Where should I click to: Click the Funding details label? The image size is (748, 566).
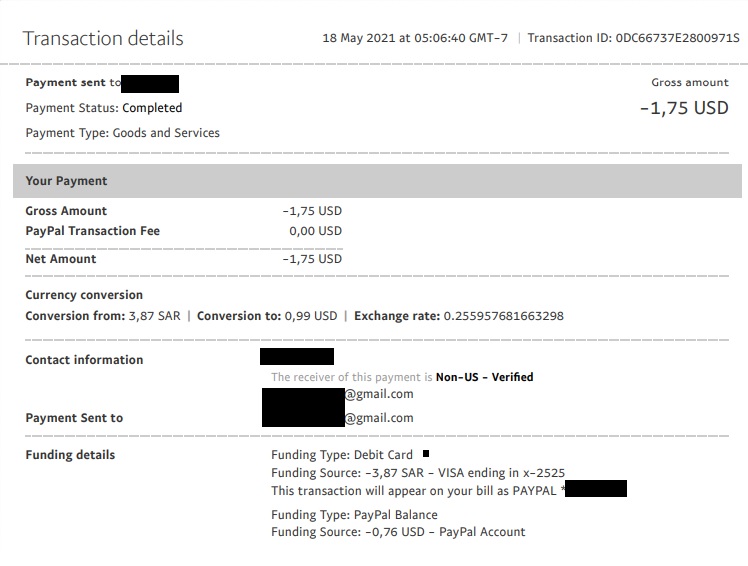point(70,455)
